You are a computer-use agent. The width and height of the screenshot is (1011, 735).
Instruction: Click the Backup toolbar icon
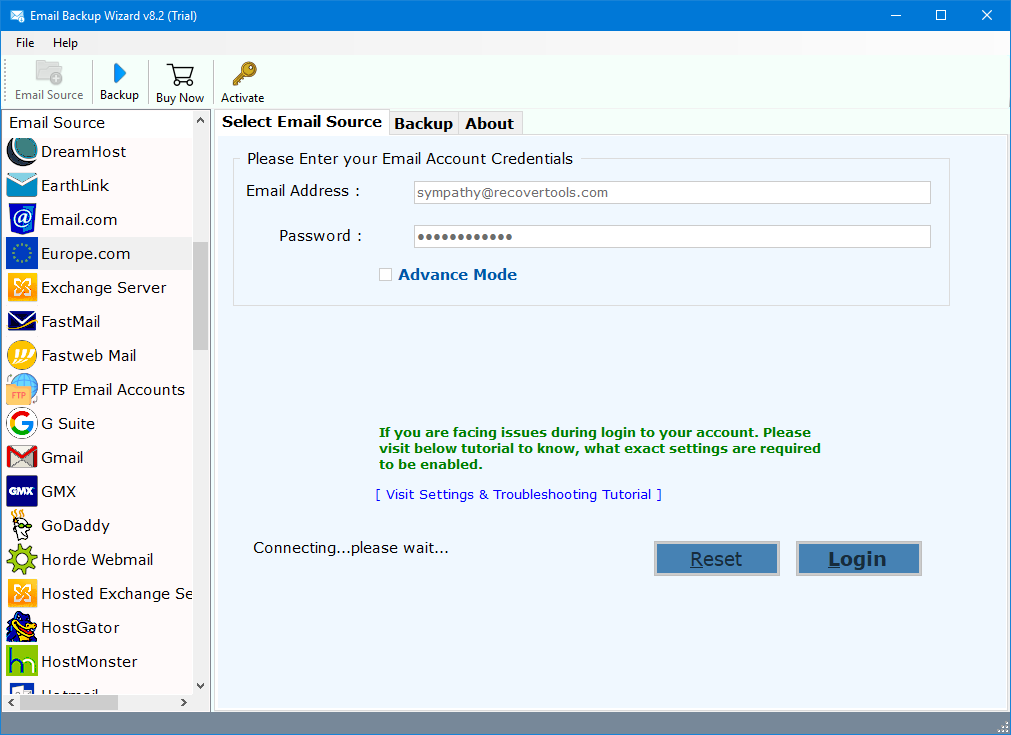tap(119, 73)
